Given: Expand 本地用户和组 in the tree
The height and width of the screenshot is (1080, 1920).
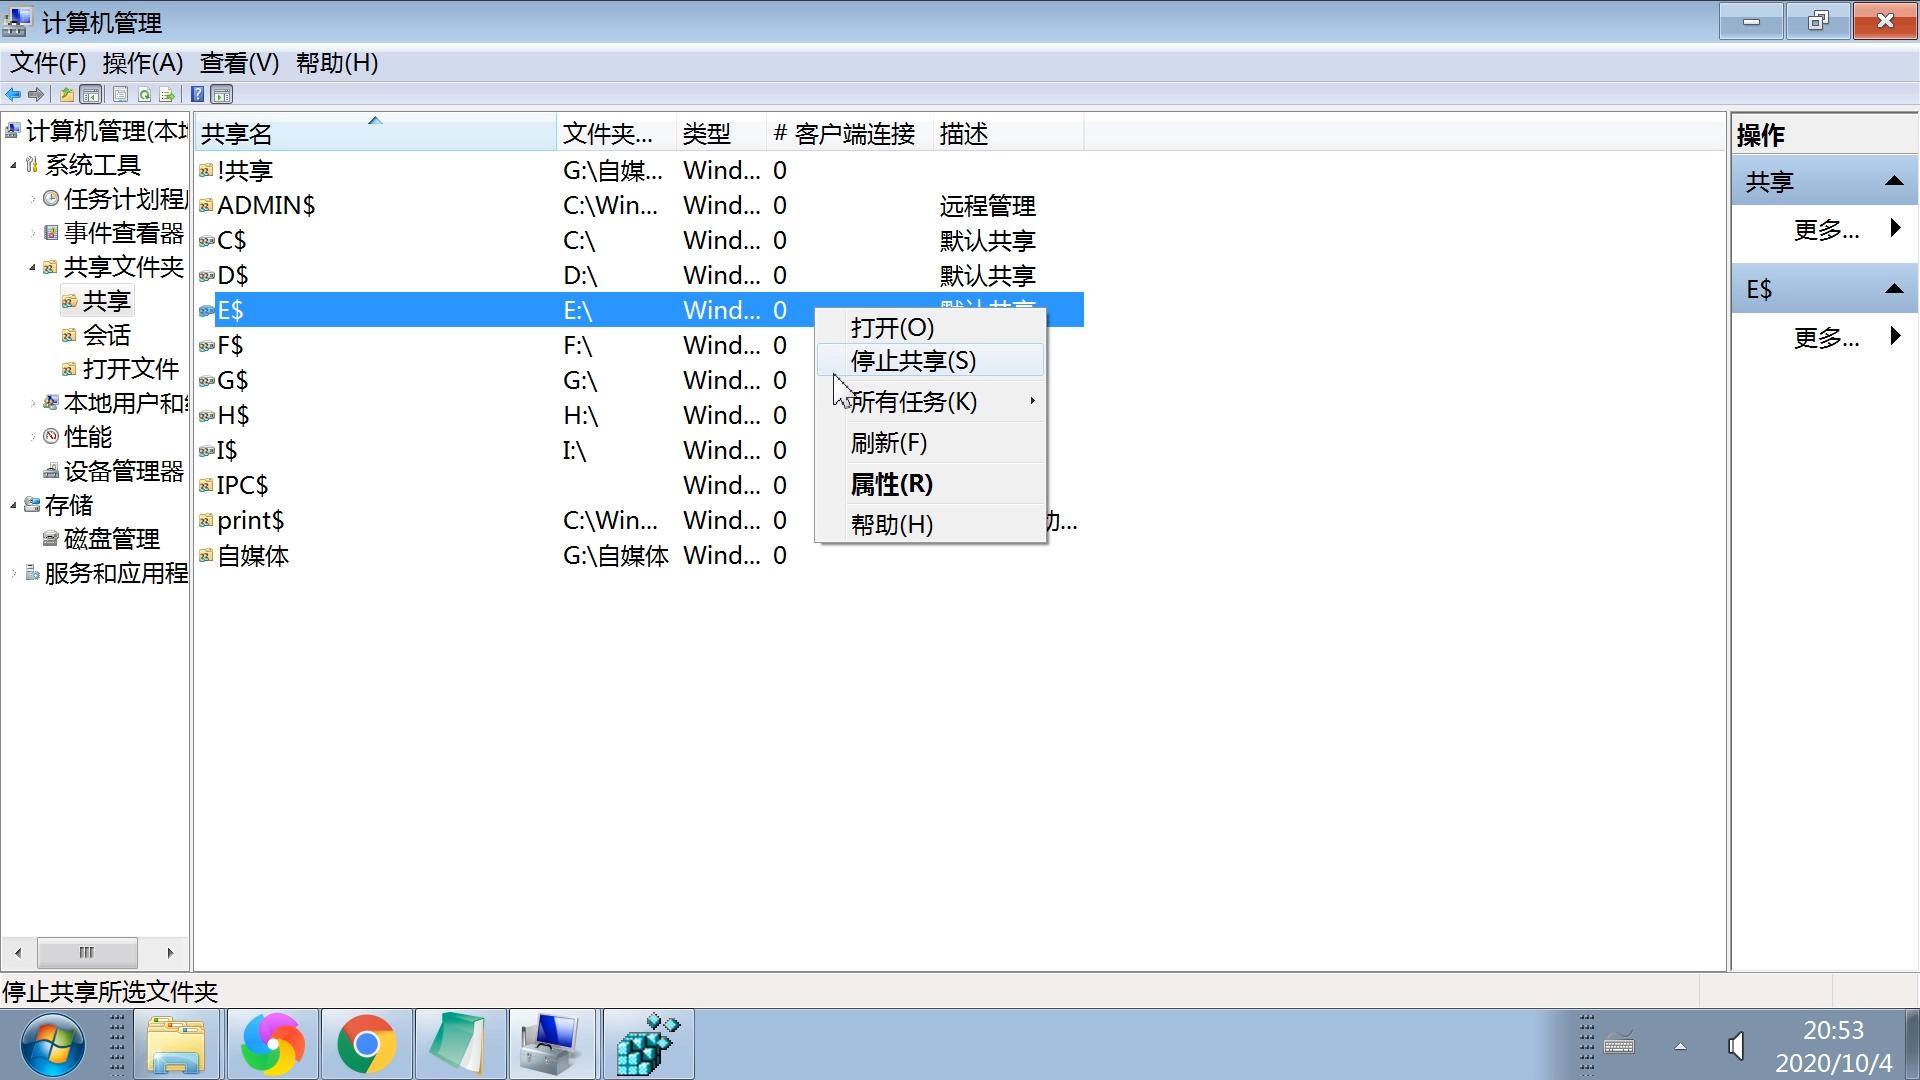Looking at the screenshot, I should point(32,403).
